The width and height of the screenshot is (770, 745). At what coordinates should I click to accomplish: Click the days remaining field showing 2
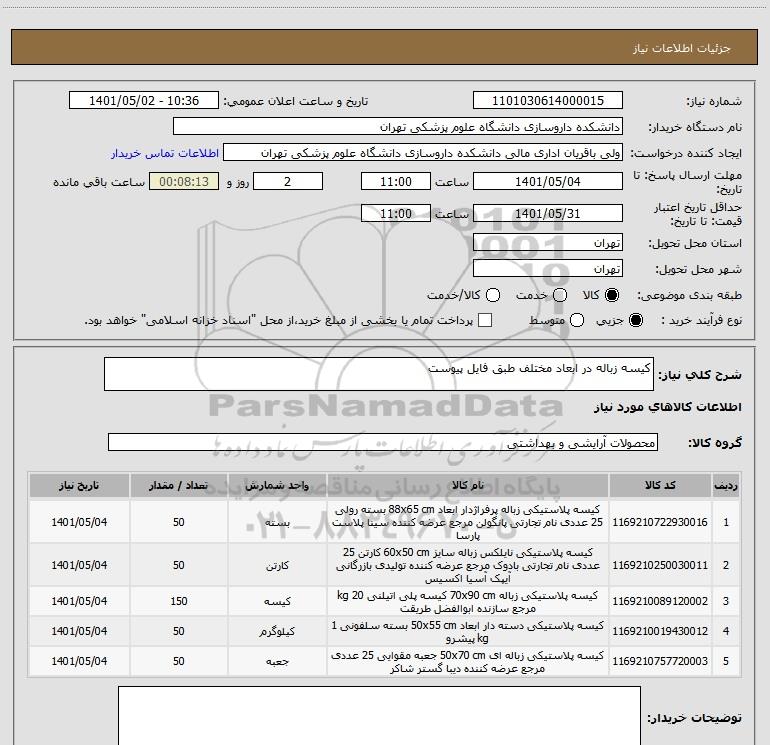(288, 181)
